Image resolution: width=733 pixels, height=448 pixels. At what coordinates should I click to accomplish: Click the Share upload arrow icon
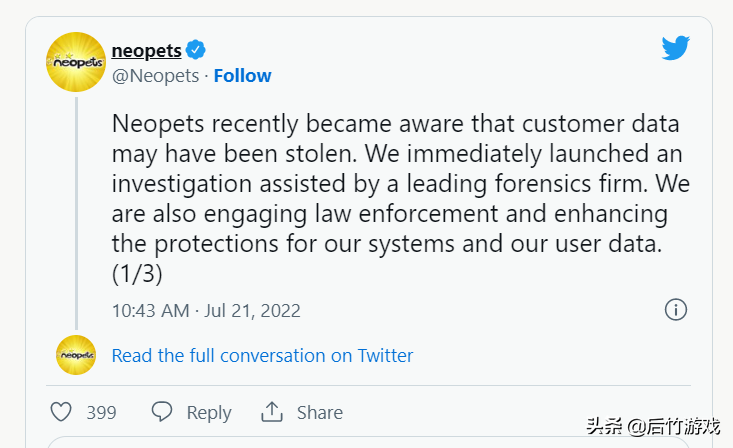(272, 412)
